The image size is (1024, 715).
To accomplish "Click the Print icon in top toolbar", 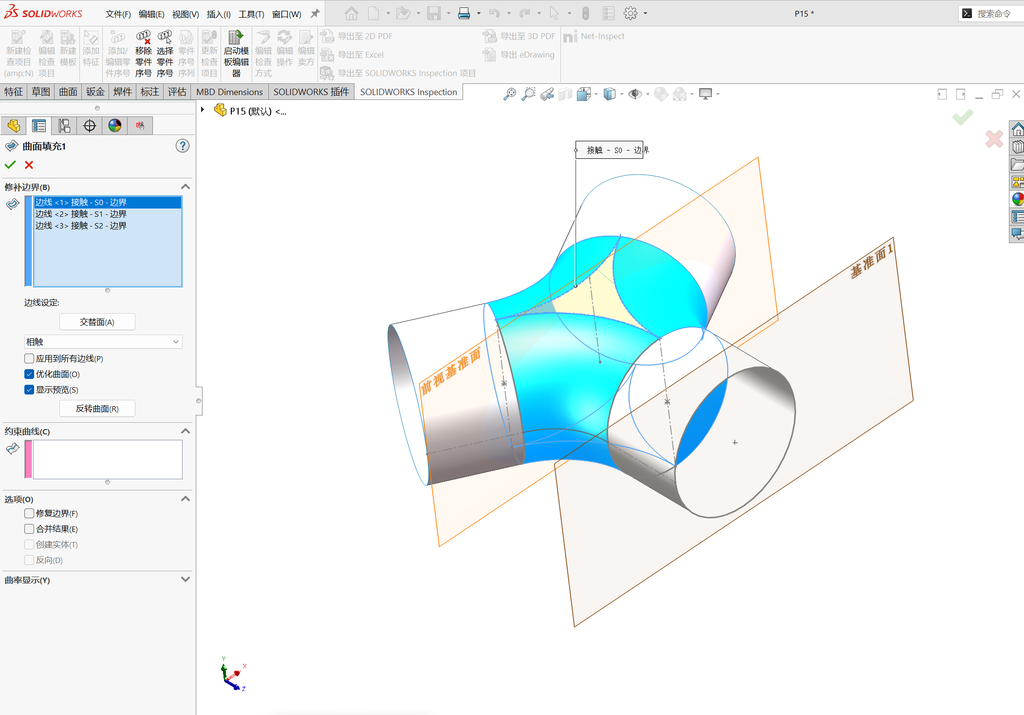I will 464,13.
